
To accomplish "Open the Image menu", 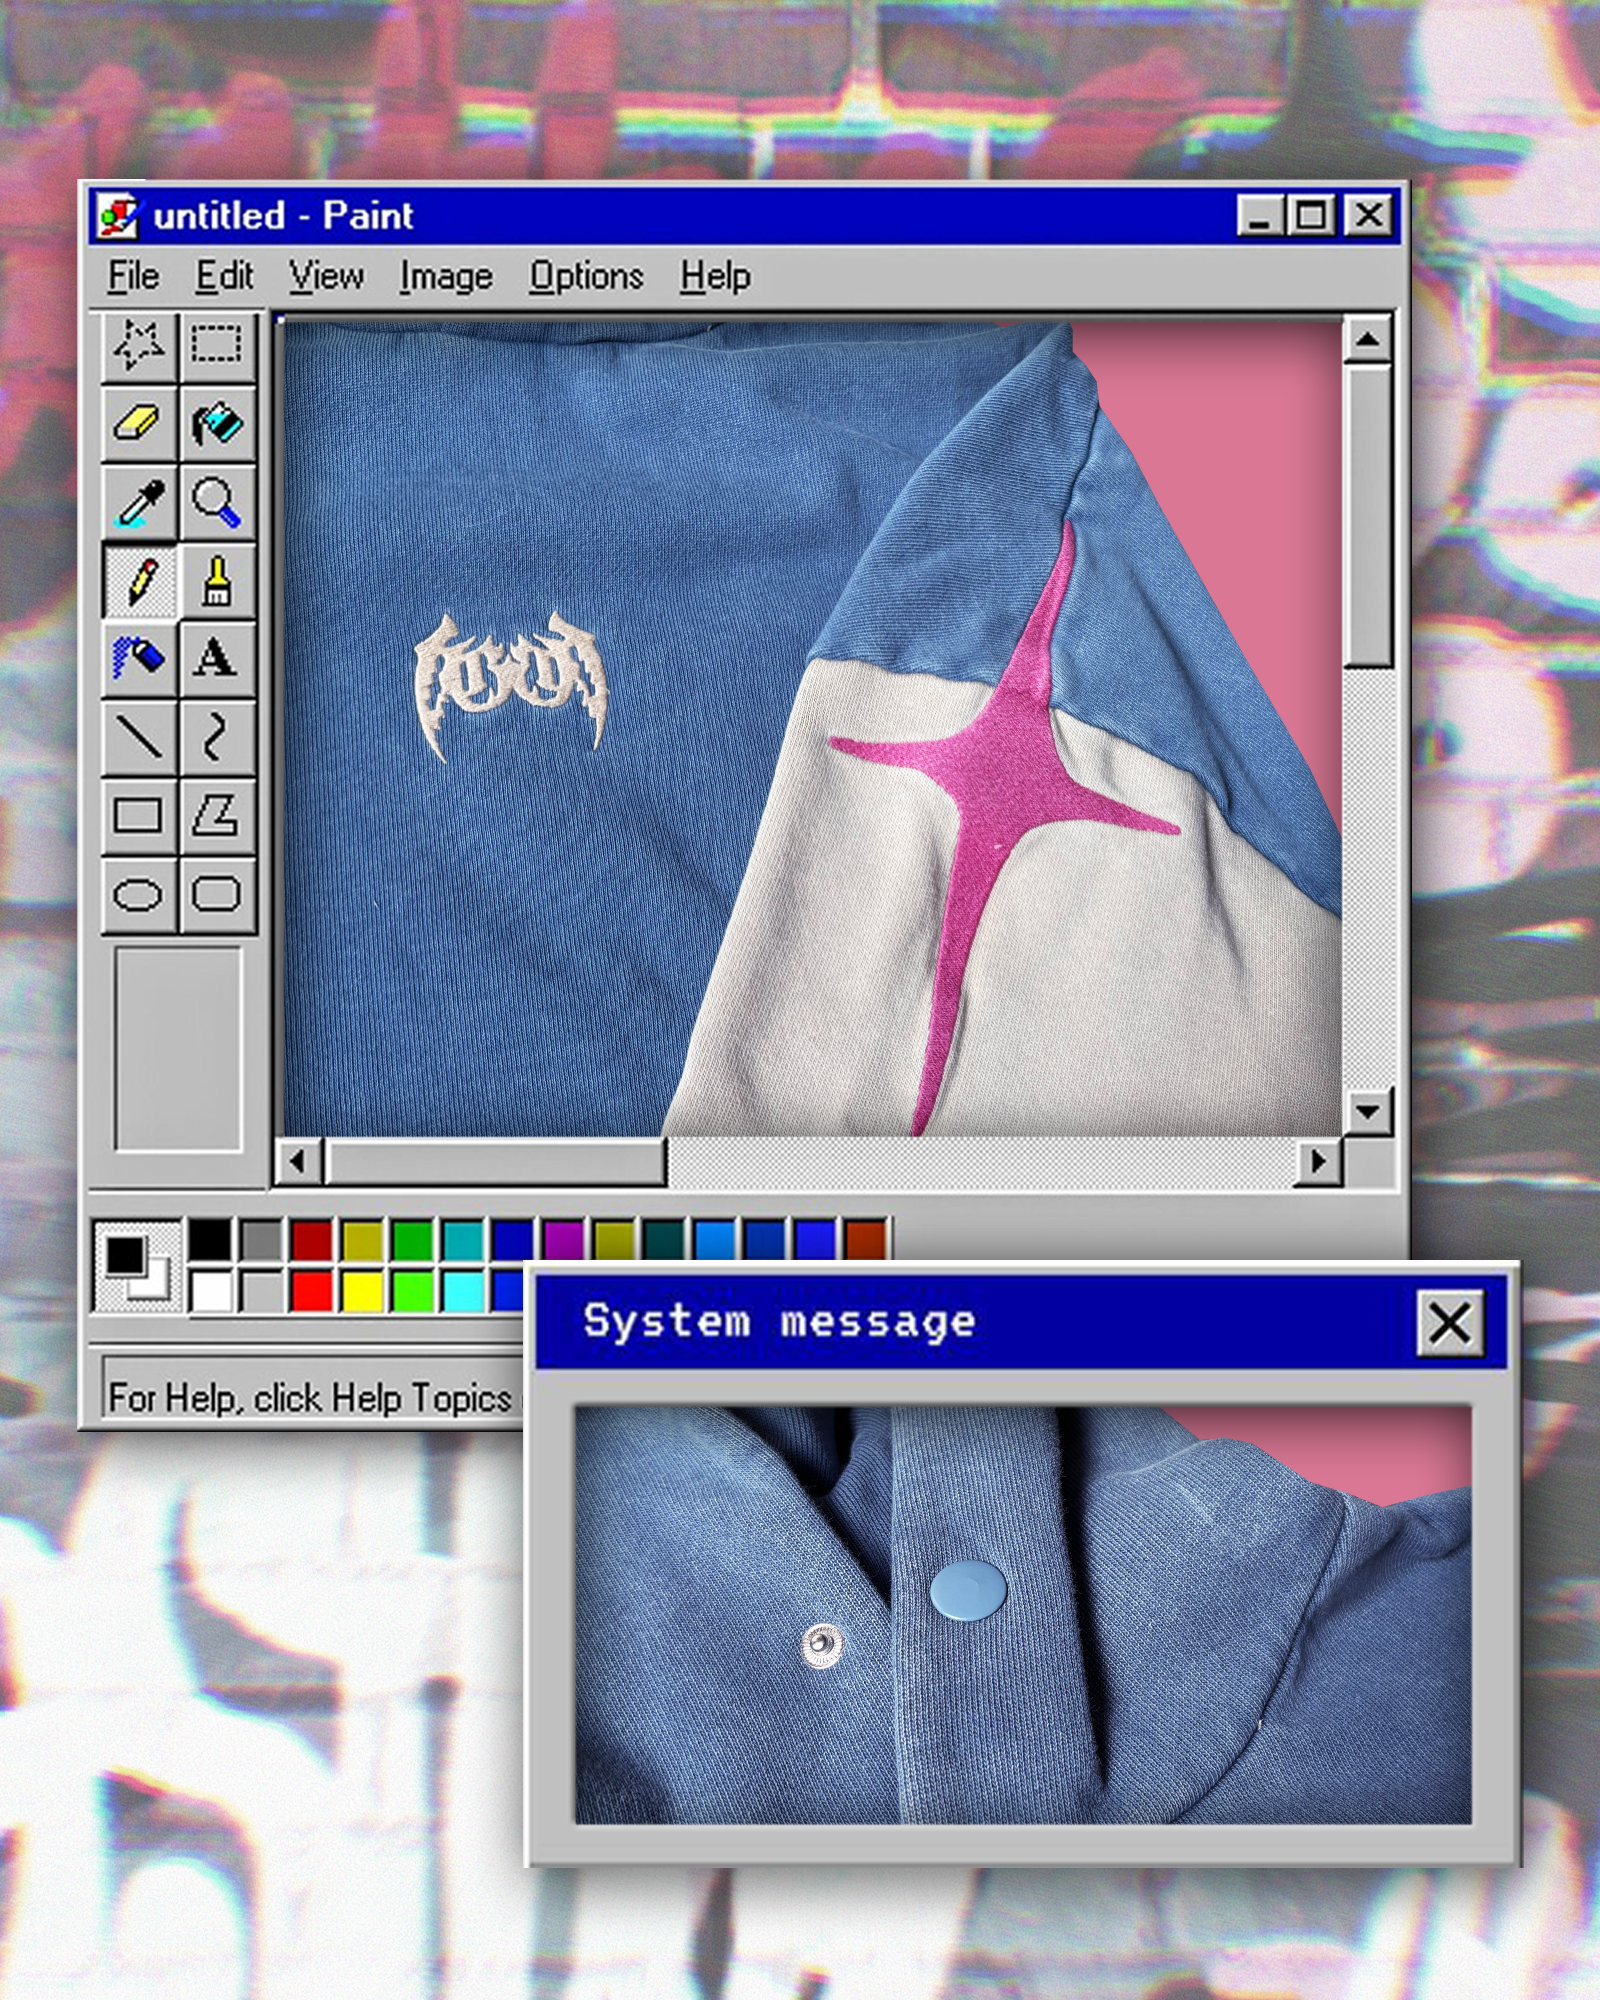I will point(444,276).
